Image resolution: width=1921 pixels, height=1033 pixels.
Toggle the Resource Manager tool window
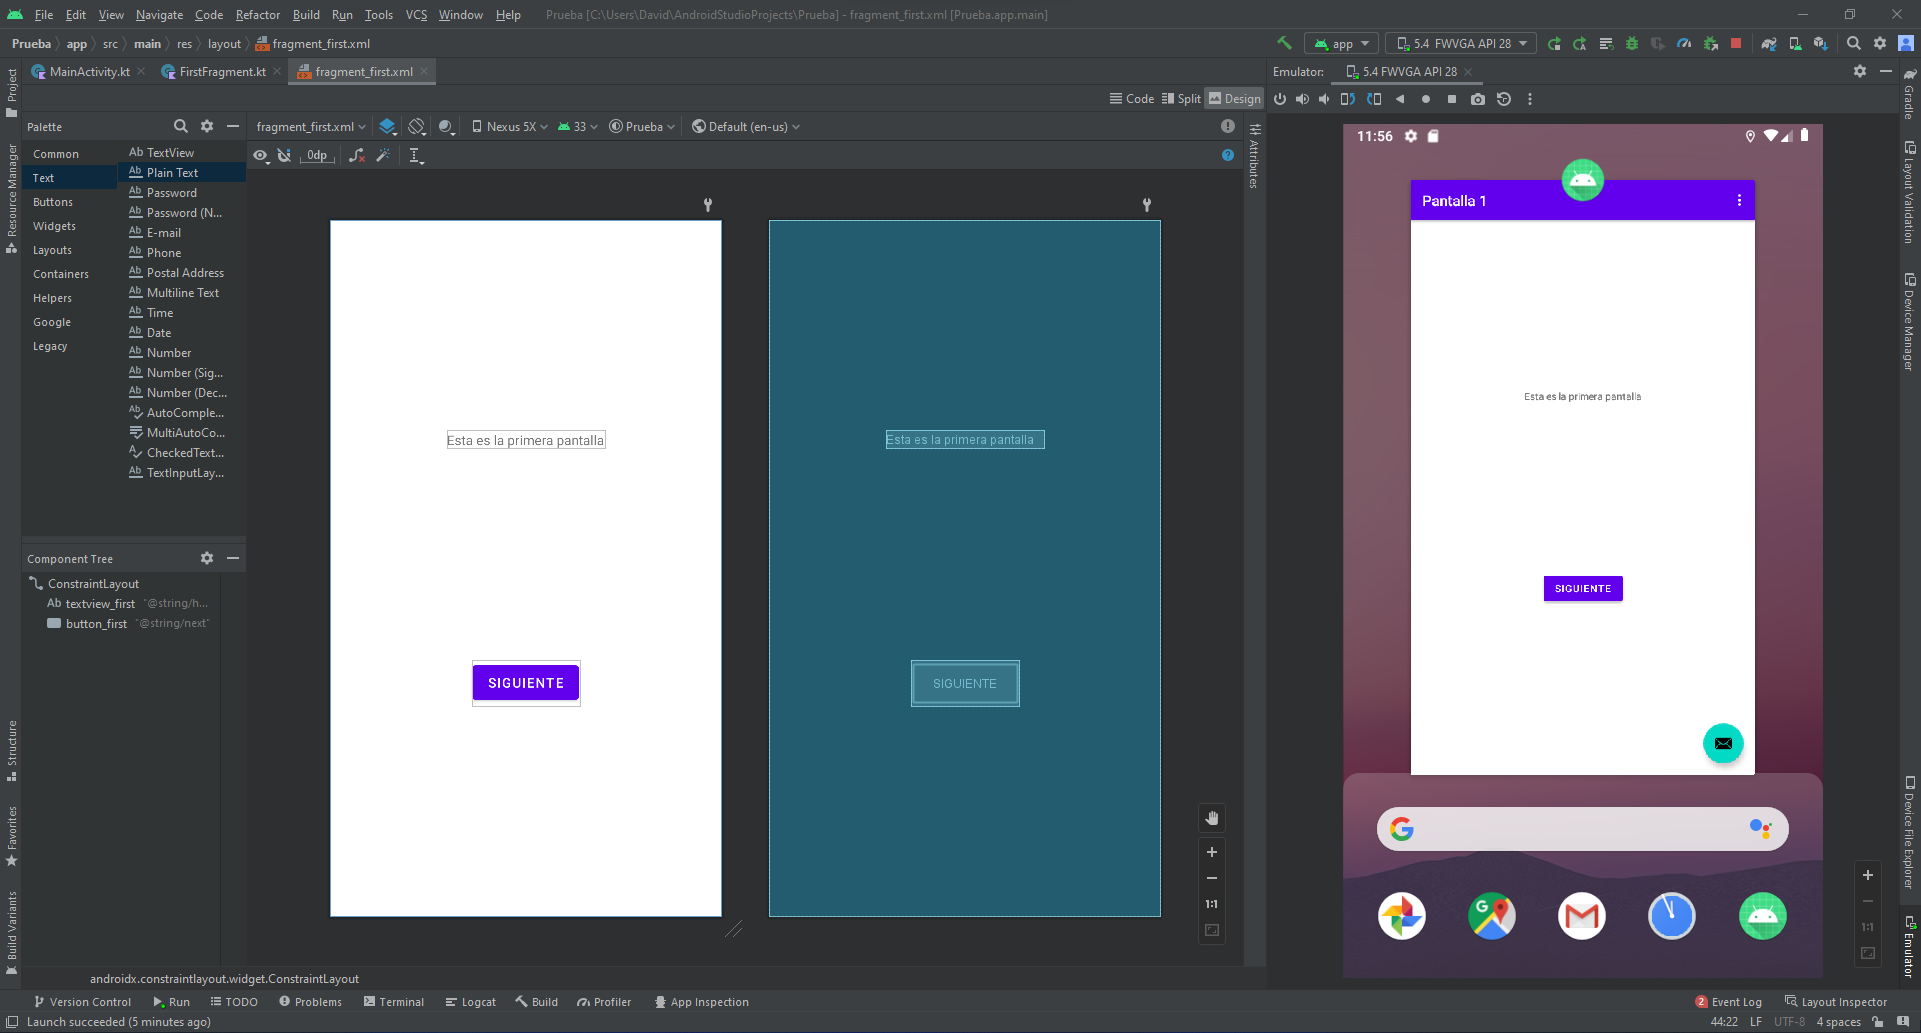11,198
